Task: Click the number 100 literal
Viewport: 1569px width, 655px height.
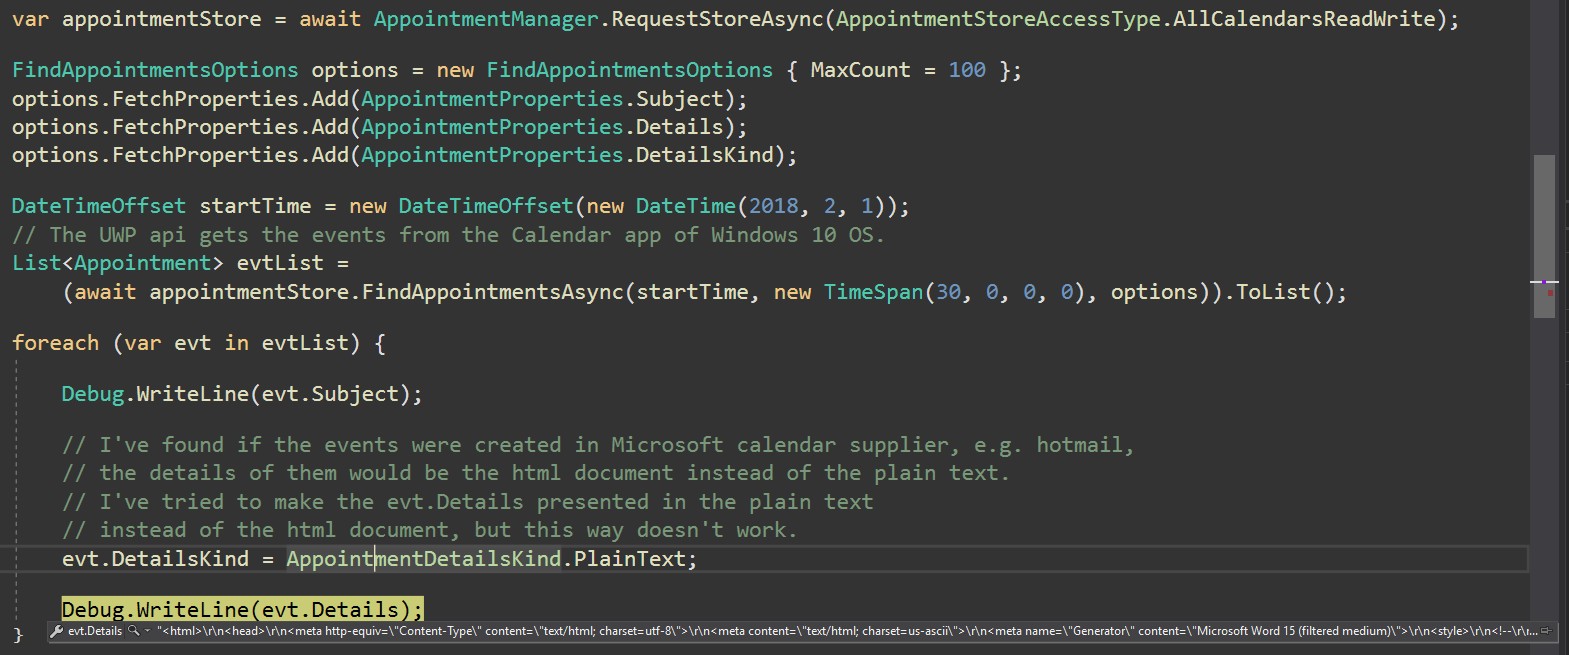Action: click(967, 70)
